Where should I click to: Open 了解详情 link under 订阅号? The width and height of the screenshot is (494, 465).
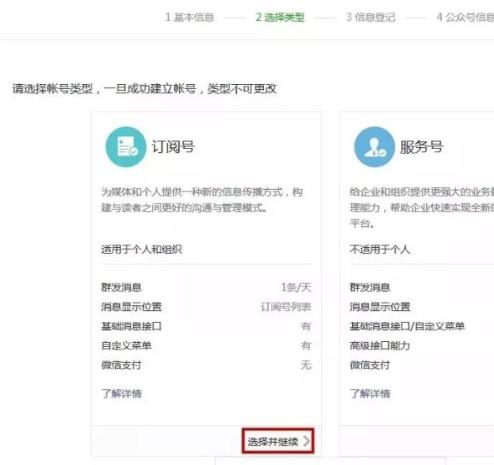122,394
